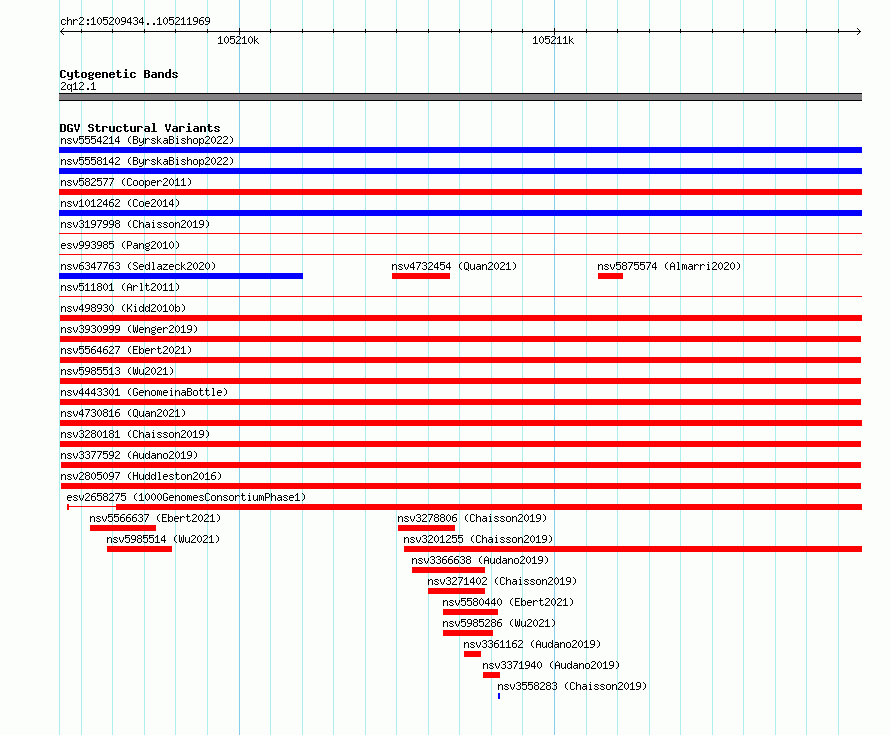Click the red bar below nsv3271402
Image resolution: width=890 pixels, height=735 pixels.
[456, 591]
